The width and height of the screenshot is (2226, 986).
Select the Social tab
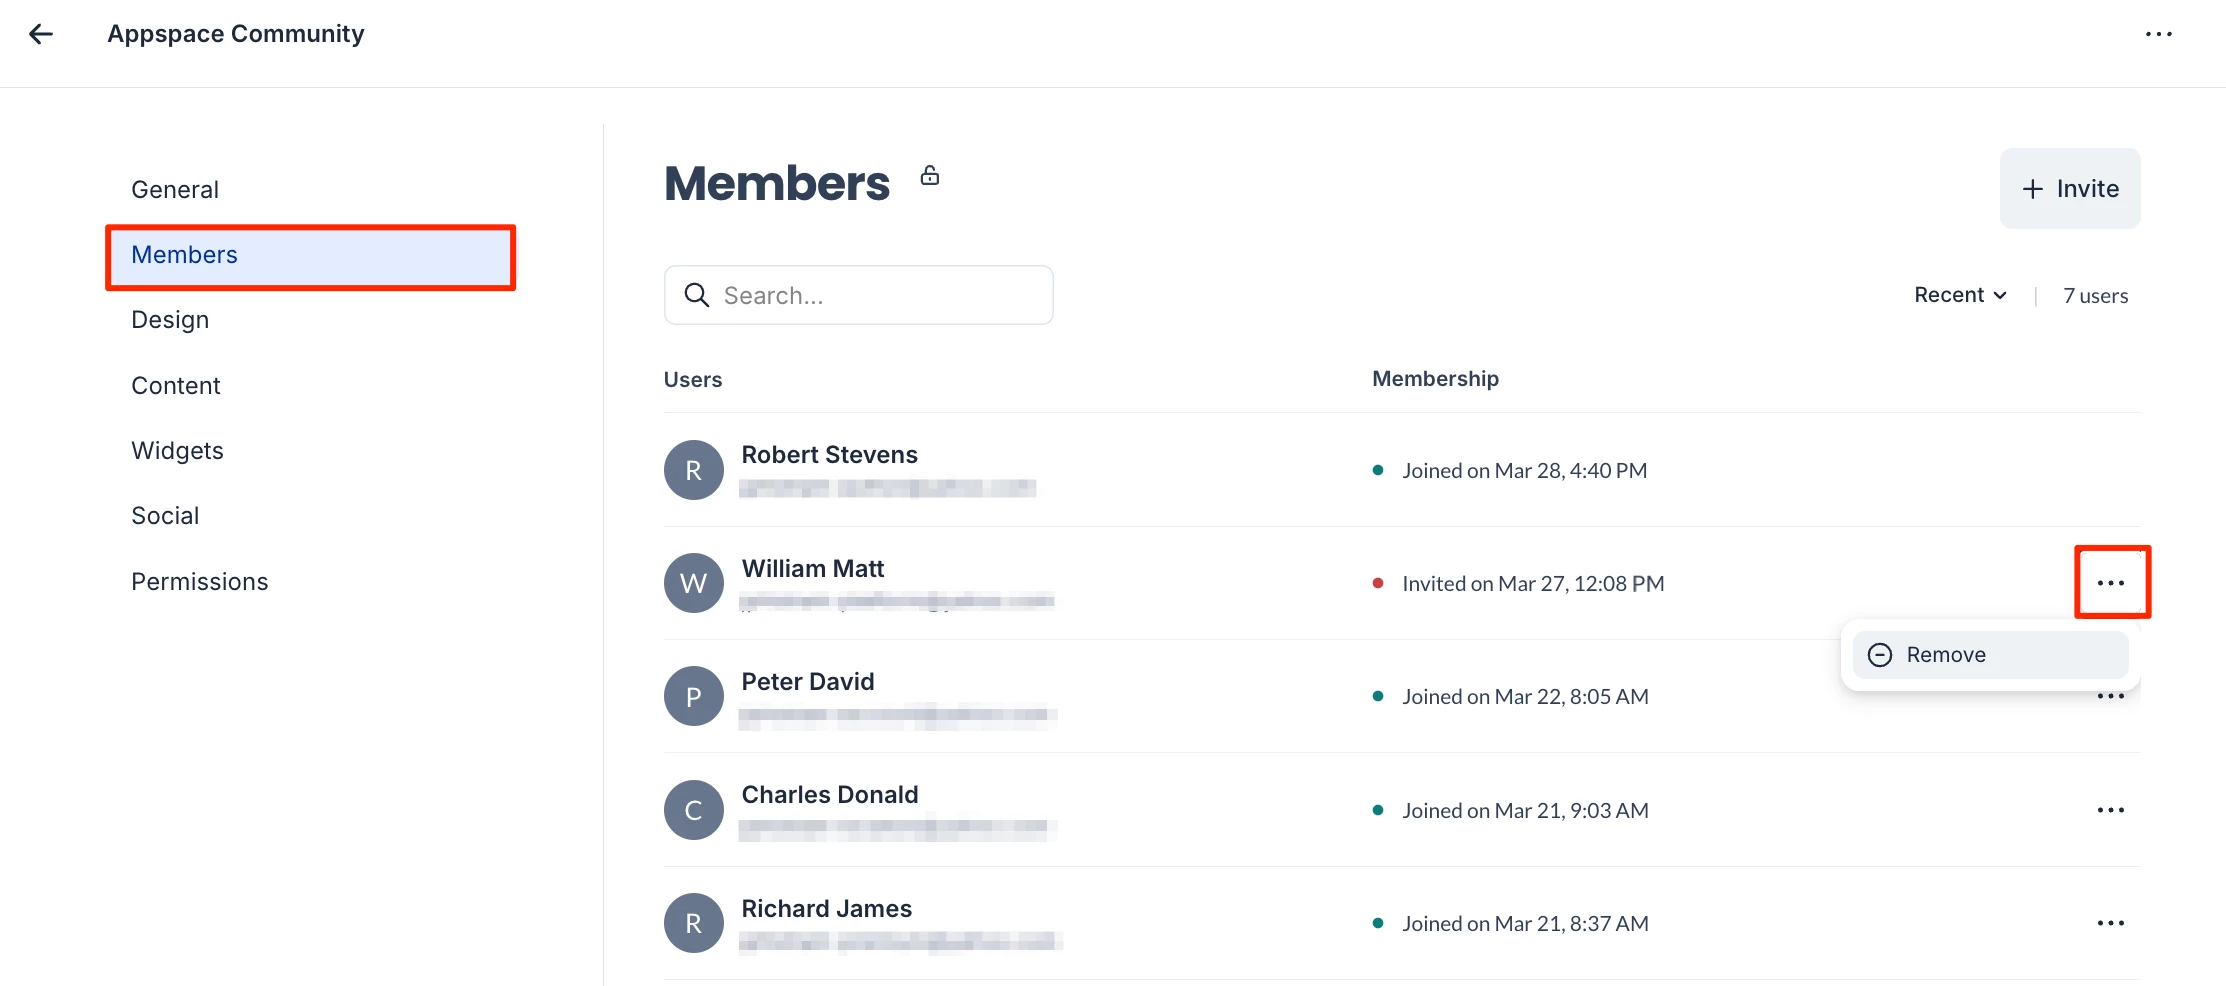[x=165, y=516]
